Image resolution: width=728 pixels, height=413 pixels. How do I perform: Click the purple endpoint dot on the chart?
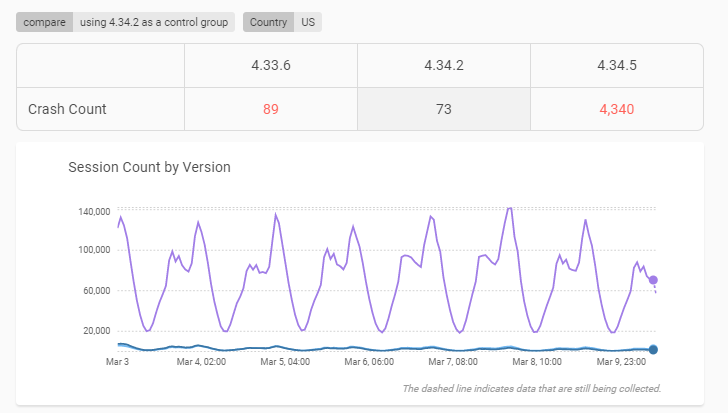click(653, 280)
